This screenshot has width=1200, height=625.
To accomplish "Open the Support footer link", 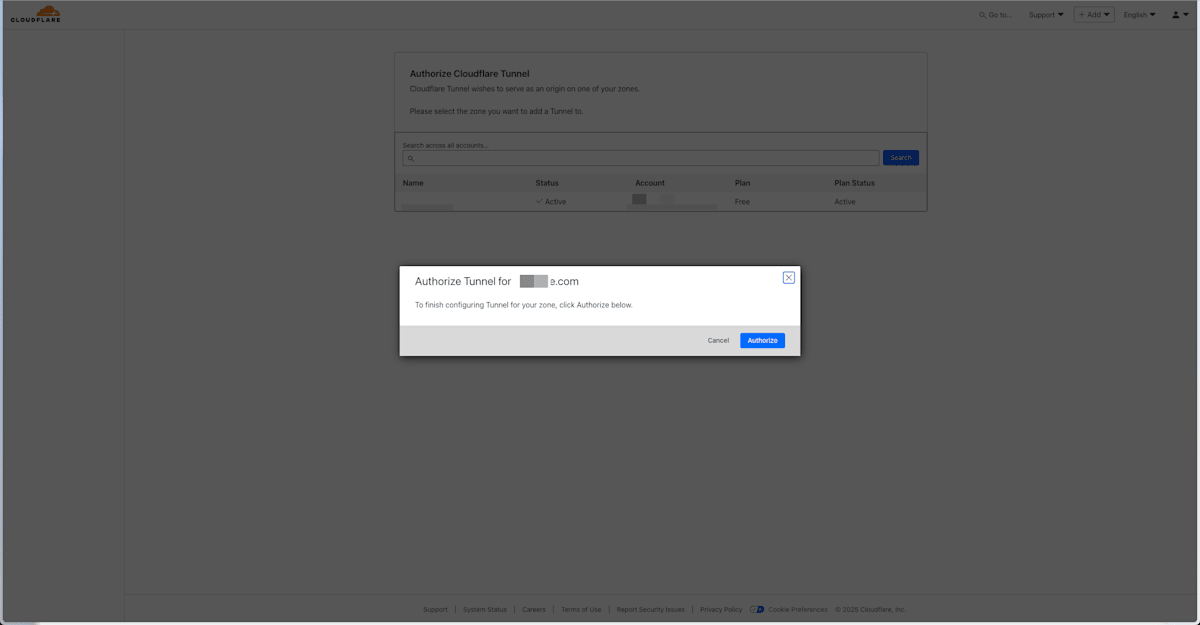I will point(435,609).
